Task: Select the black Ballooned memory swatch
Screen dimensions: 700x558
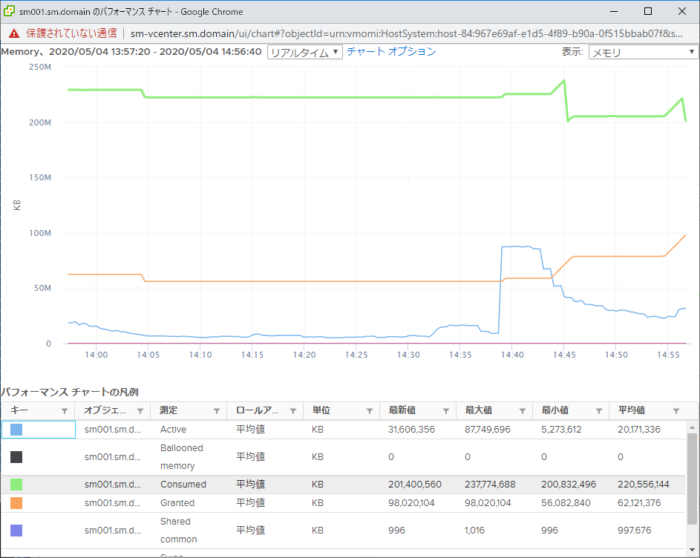Action: [16, 457]
